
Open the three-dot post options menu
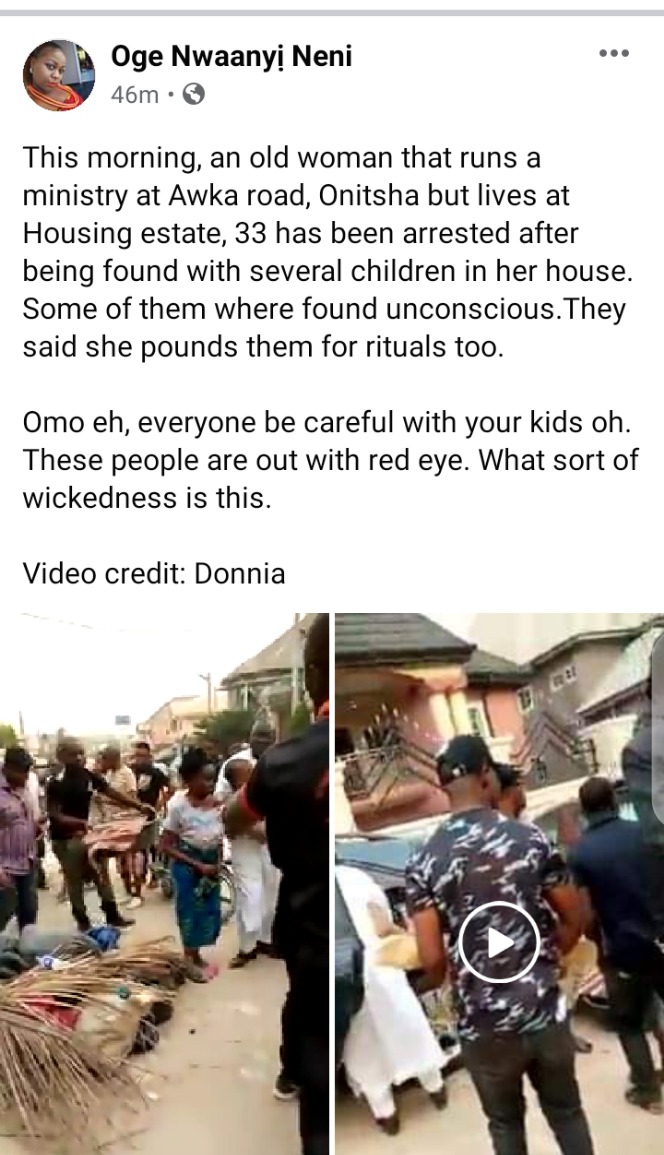click(613, 53)
